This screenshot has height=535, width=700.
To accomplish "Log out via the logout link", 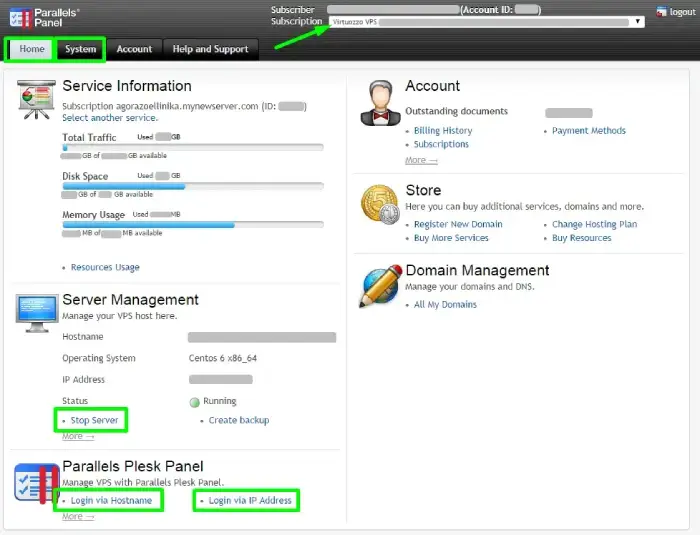I will tap(682, 12).
